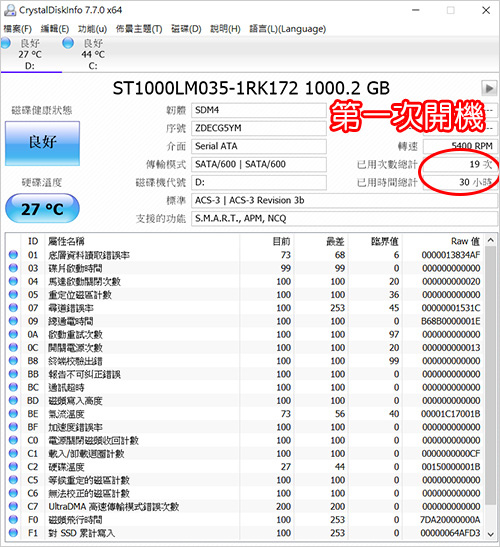Click the power on count field 19 次

tap(460, 164)
